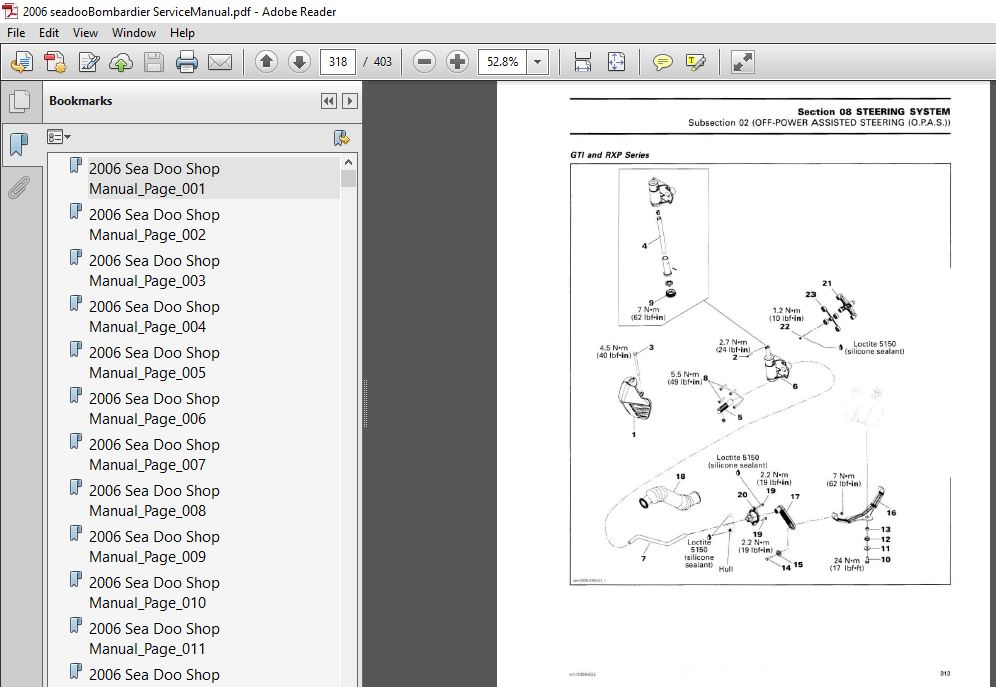Open the File menu
996x687 pixels.
pos(16,33)
